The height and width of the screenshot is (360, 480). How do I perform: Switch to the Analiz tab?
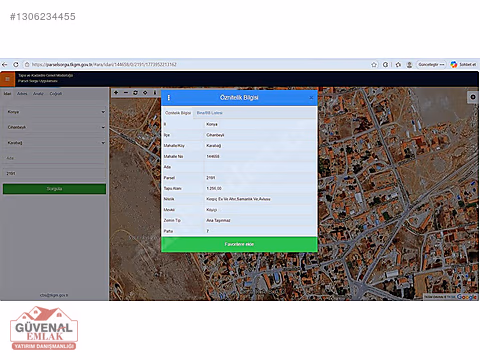(38, 94)
